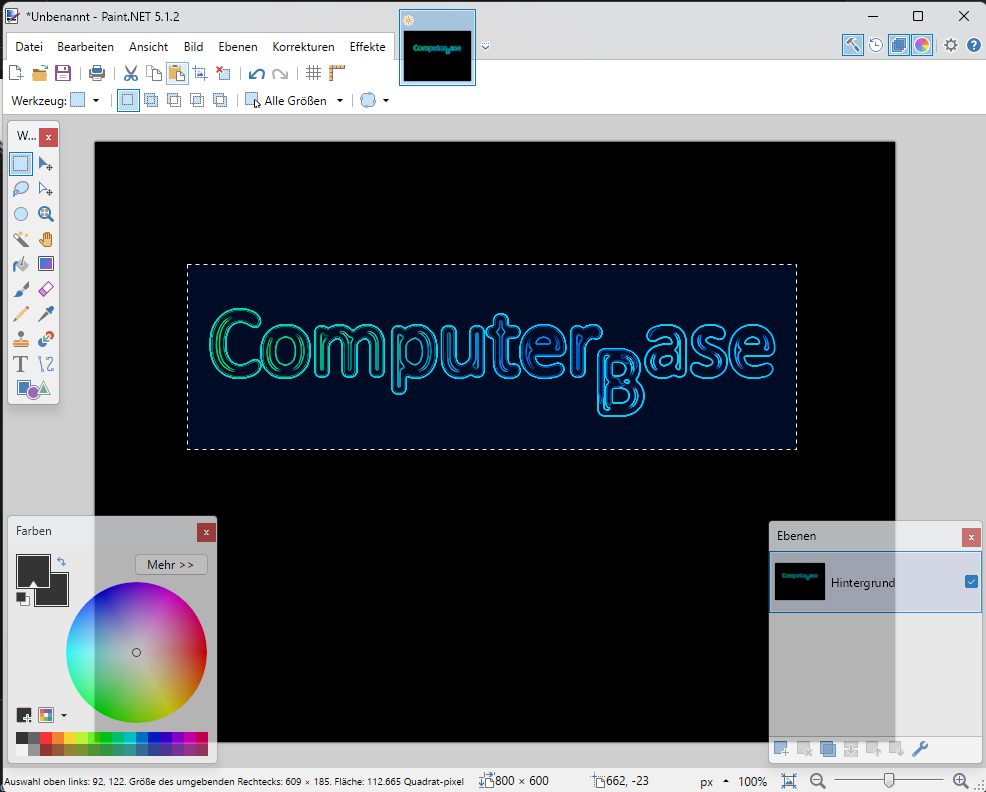Click the Paste clipboard icon

177,73
